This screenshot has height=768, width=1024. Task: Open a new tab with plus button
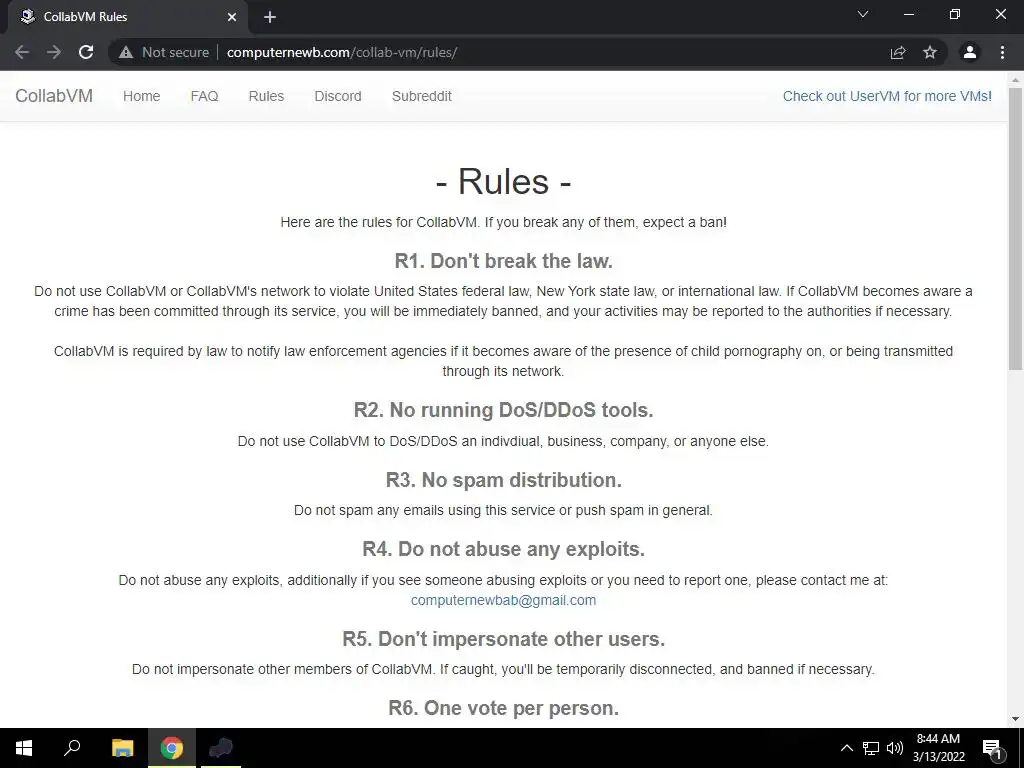click(x=270, y=17)
